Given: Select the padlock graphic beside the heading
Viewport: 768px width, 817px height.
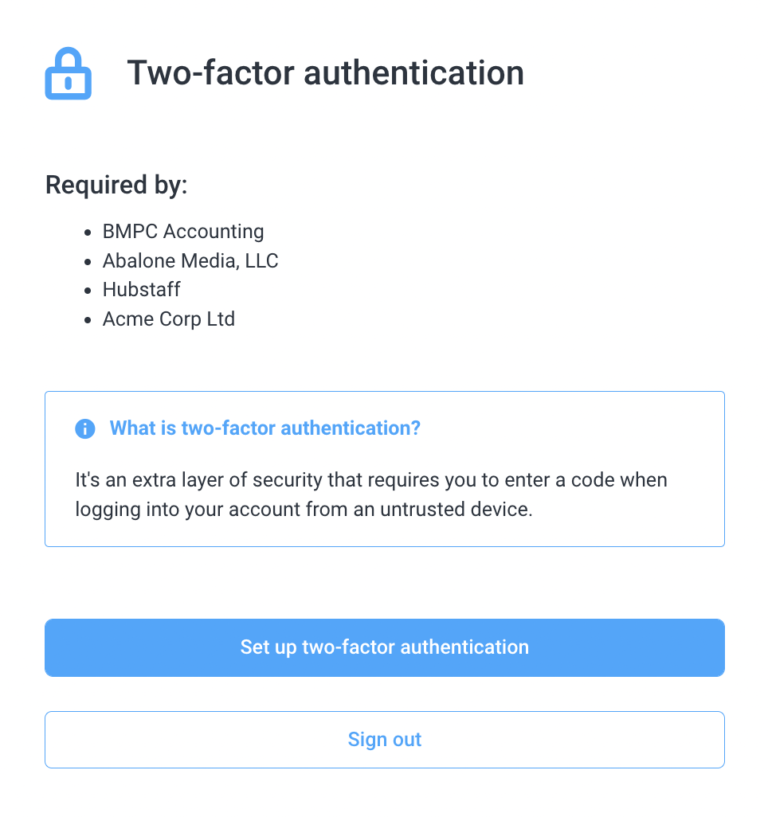Looking at the screenshot, I should point(67,72).
